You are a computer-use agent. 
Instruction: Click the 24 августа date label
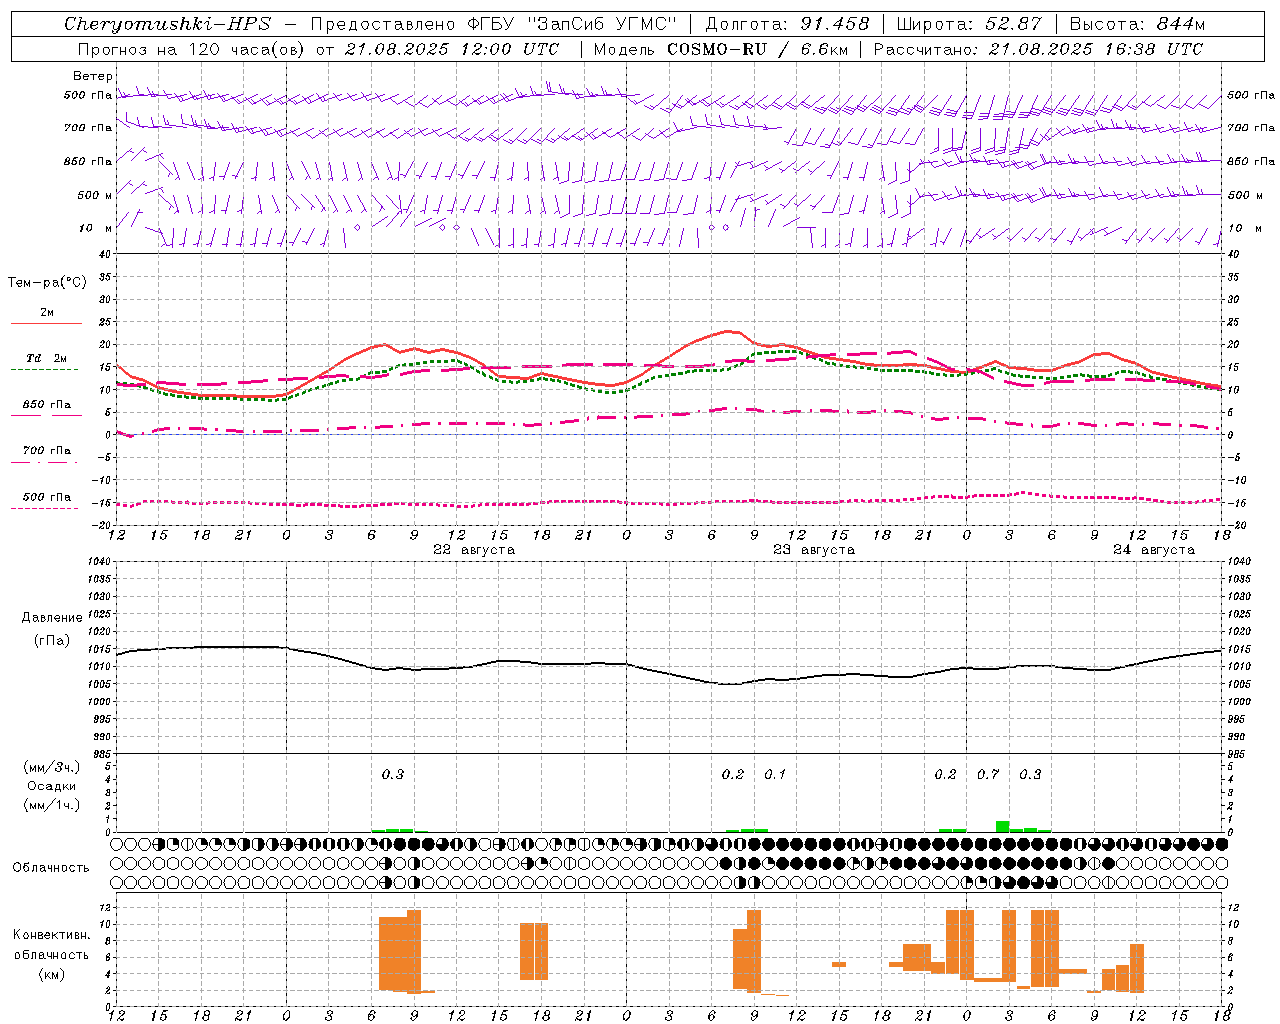pyautogui.click(x=1154, y=550)
